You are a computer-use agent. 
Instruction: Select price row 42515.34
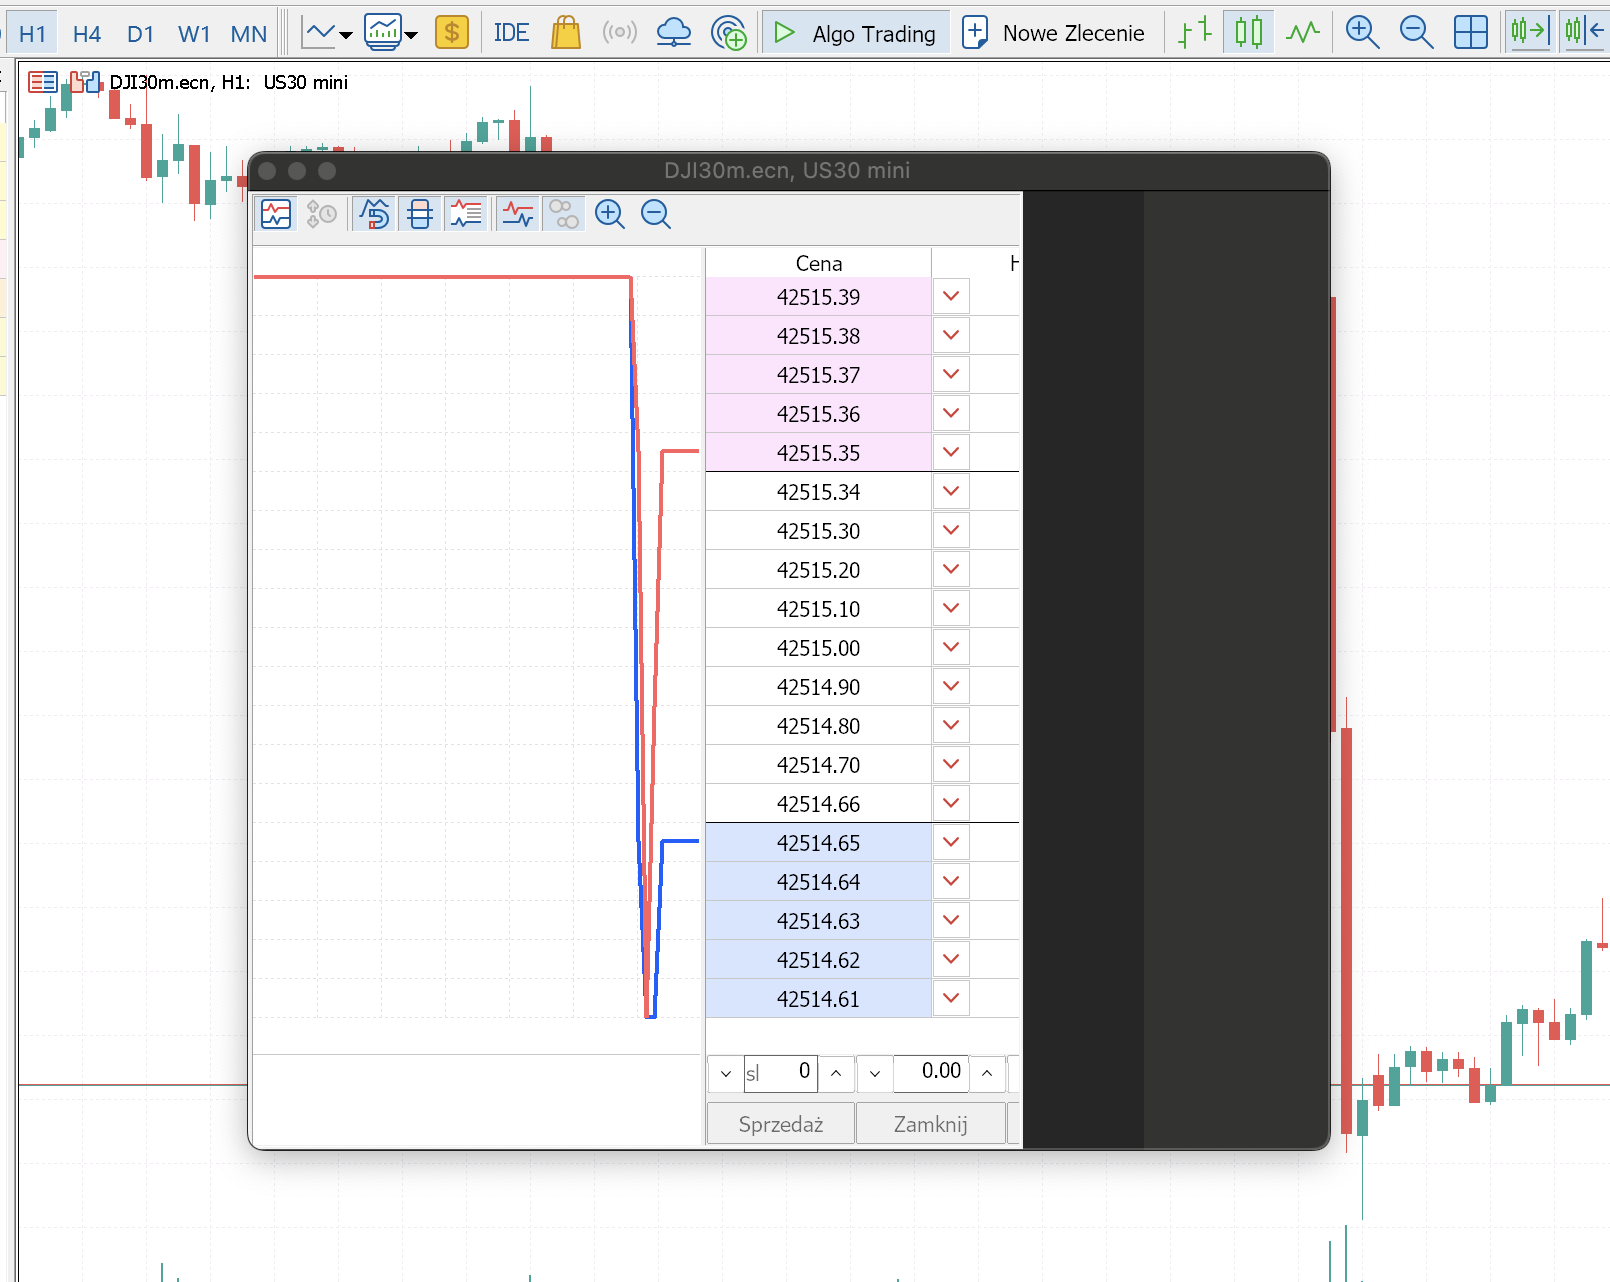pyautogui.click(x=818, y=492)
